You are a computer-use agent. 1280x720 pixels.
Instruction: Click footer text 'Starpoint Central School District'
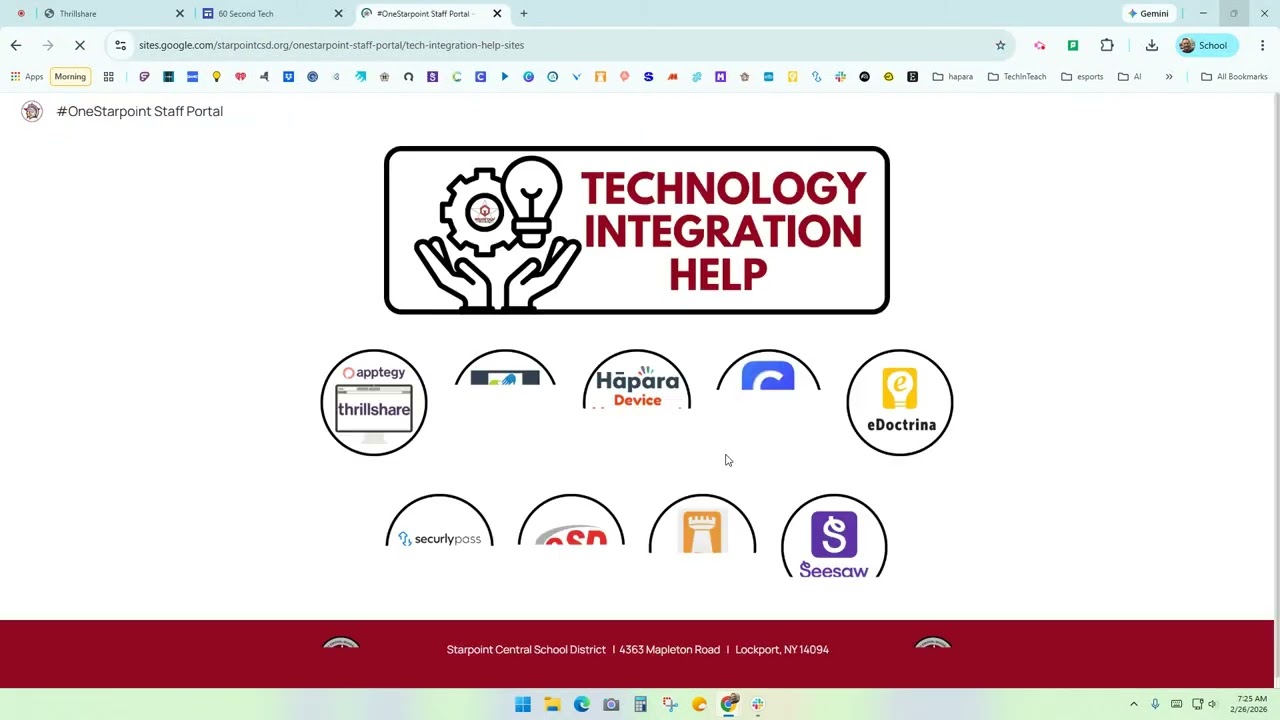(526, 650)
